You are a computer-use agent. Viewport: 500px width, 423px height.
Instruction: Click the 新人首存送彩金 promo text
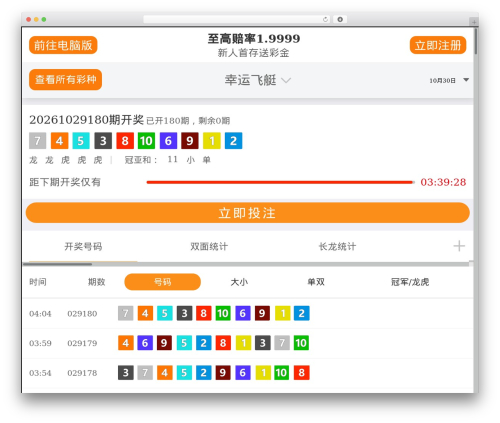click(x=253, y=53)
